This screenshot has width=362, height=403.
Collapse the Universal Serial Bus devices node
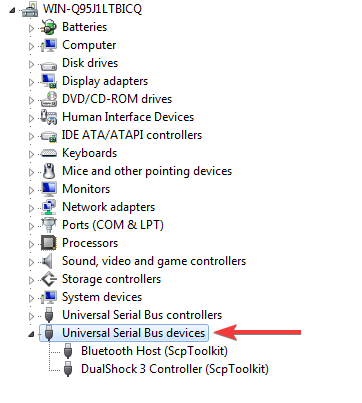point(31,334)
